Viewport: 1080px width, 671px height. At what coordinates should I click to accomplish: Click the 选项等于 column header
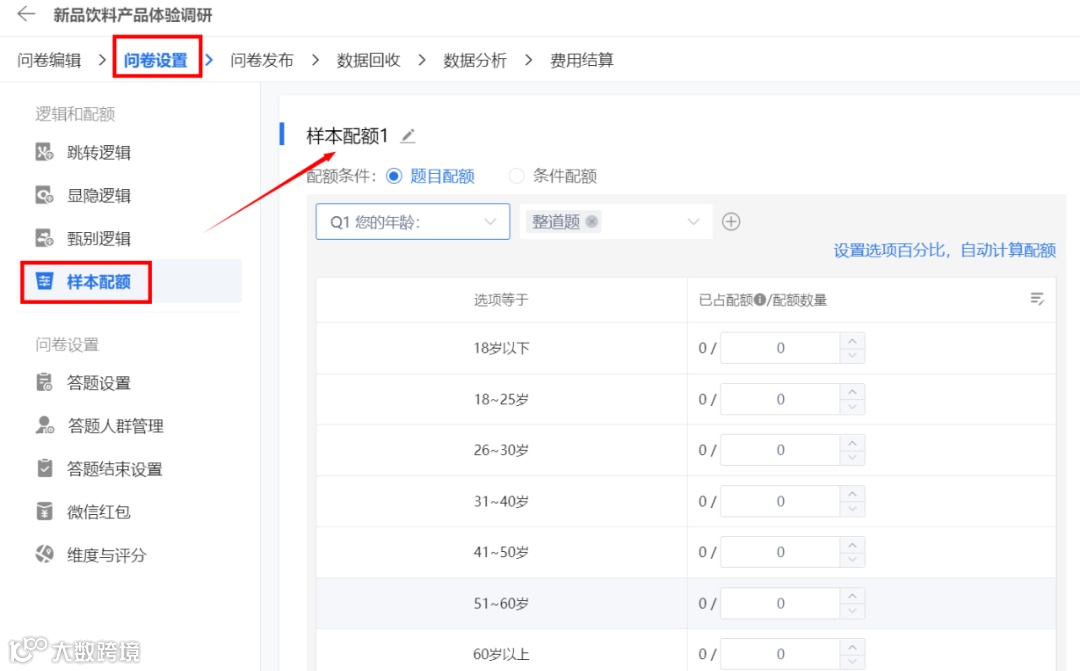pos(501,300)
